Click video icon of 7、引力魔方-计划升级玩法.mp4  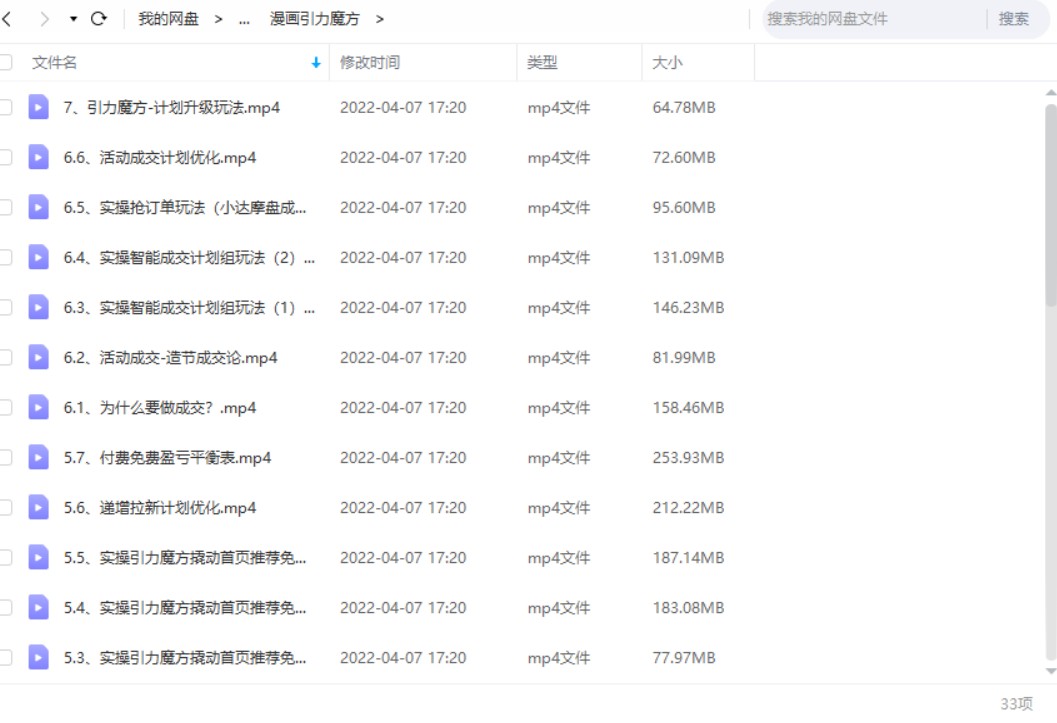[x=38, y=107]
